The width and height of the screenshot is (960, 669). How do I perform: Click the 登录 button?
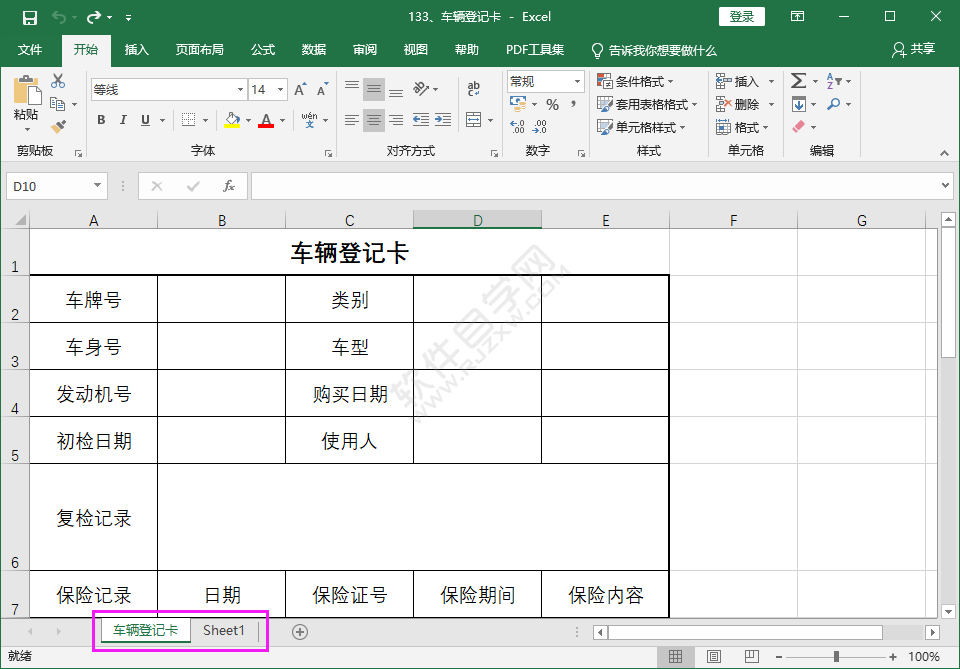point(742,16)
